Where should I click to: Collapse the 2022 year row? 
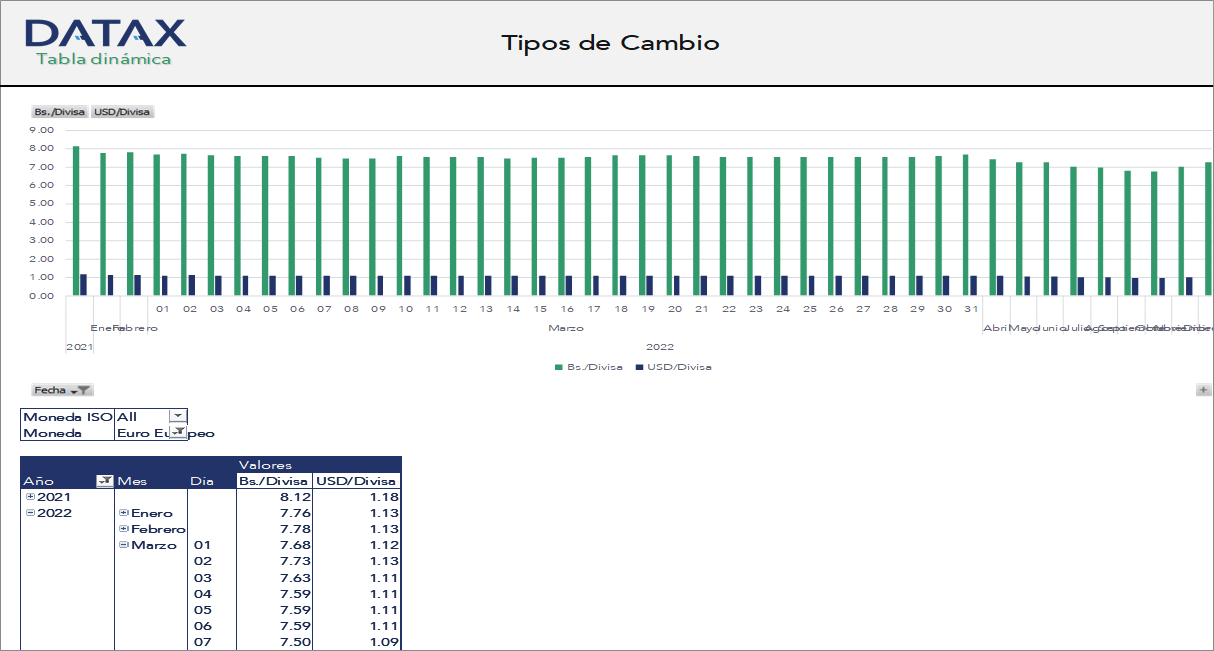click(x=30, y=512)
